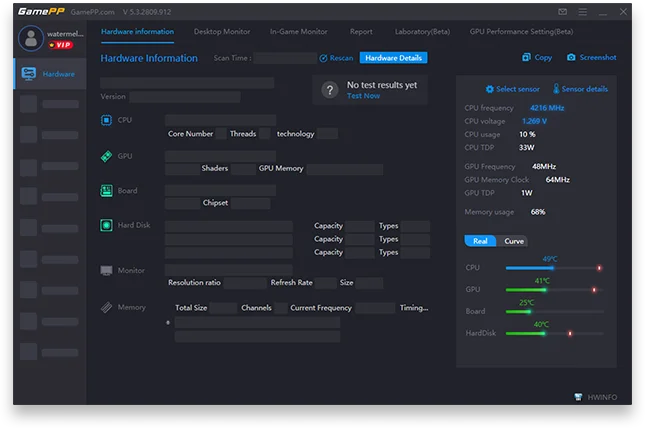Click the CPU chip icon
This screenshot has height=428, width=645.
[106, 120]
